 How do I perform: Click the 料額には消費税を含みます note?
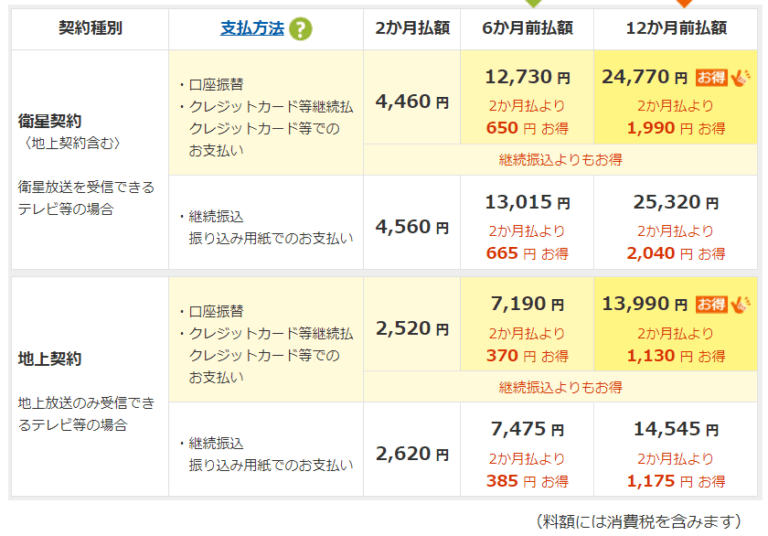tap(638, 521)
